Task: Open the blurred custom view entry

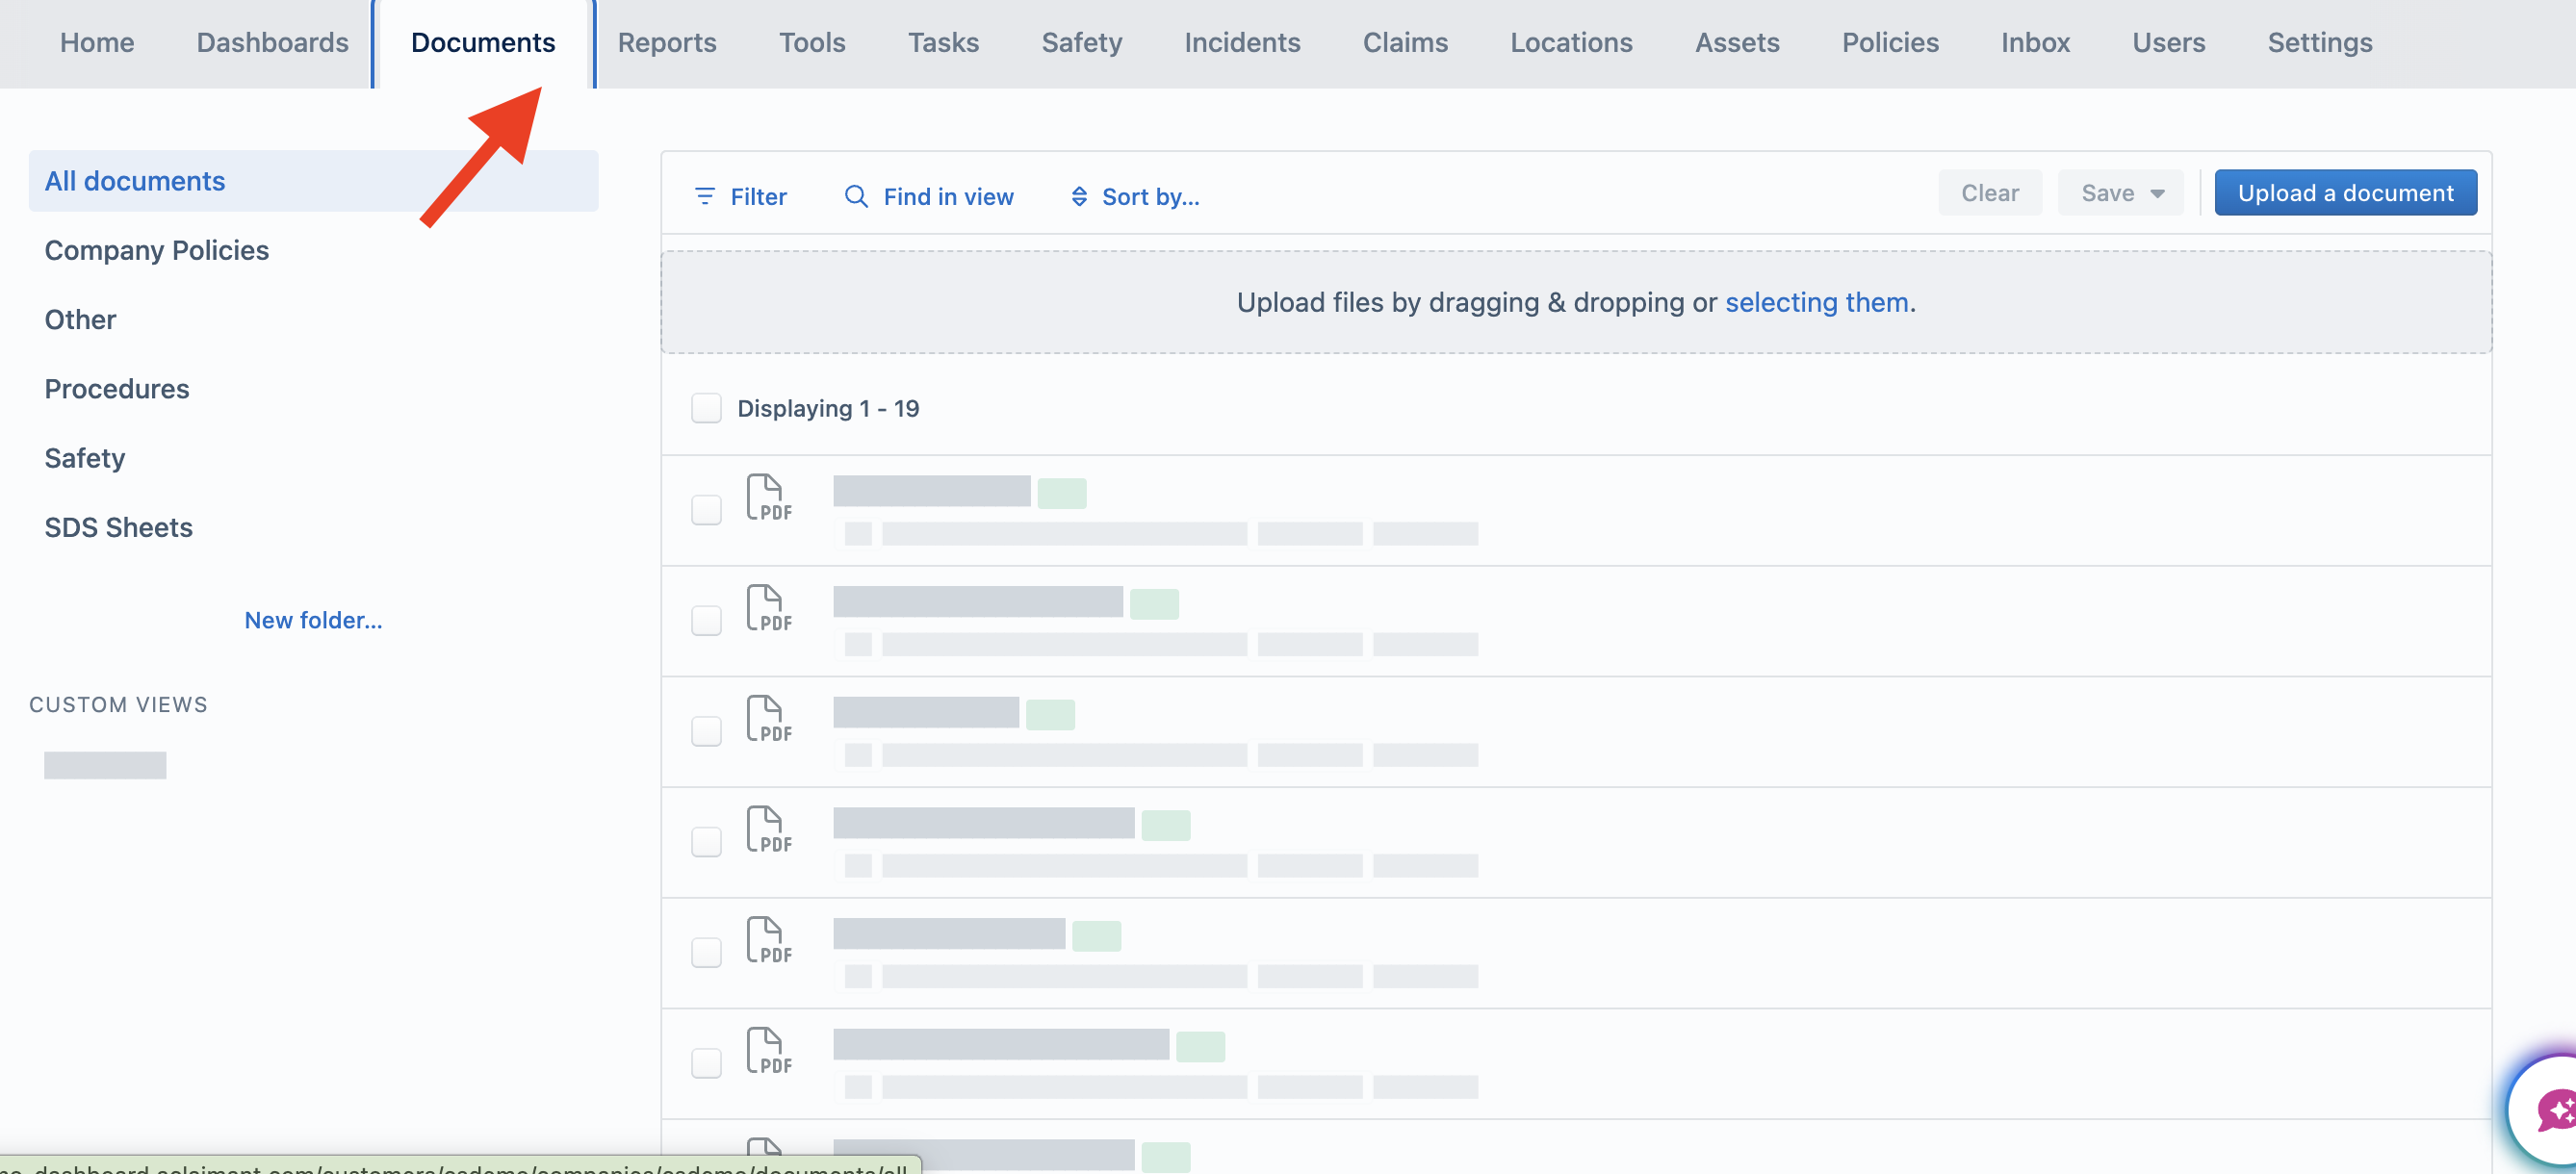Action: pos(105,765)
